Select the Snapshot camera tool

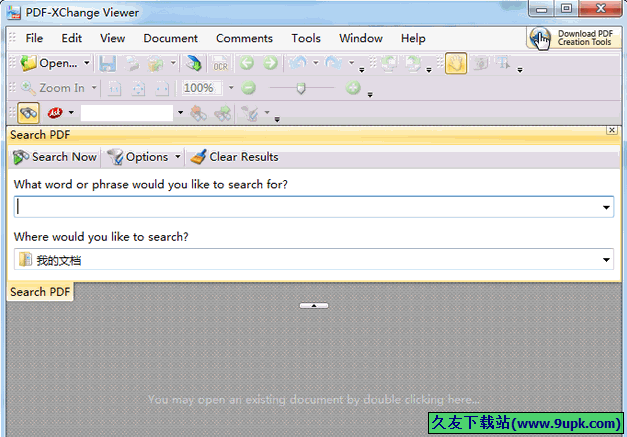(480, 63)
